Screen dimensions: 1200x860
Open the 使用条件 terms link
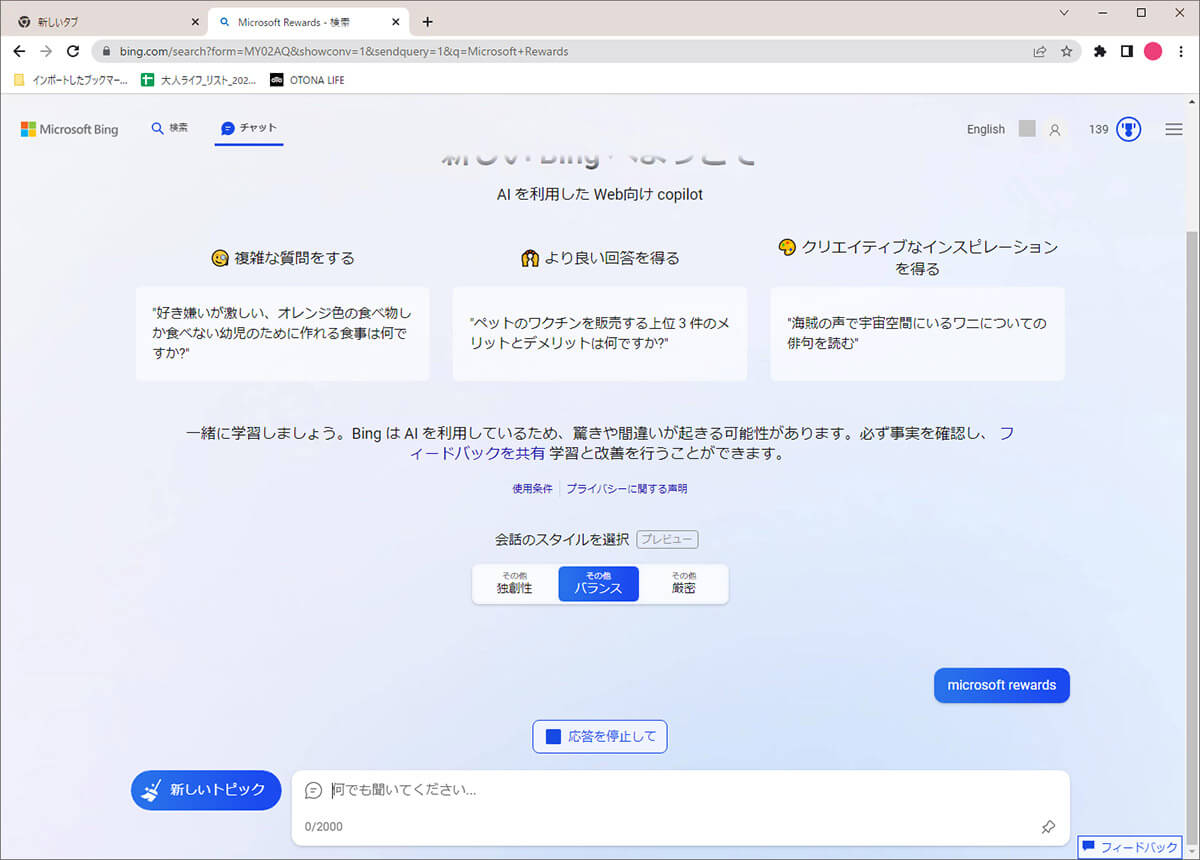pos(532,489)
